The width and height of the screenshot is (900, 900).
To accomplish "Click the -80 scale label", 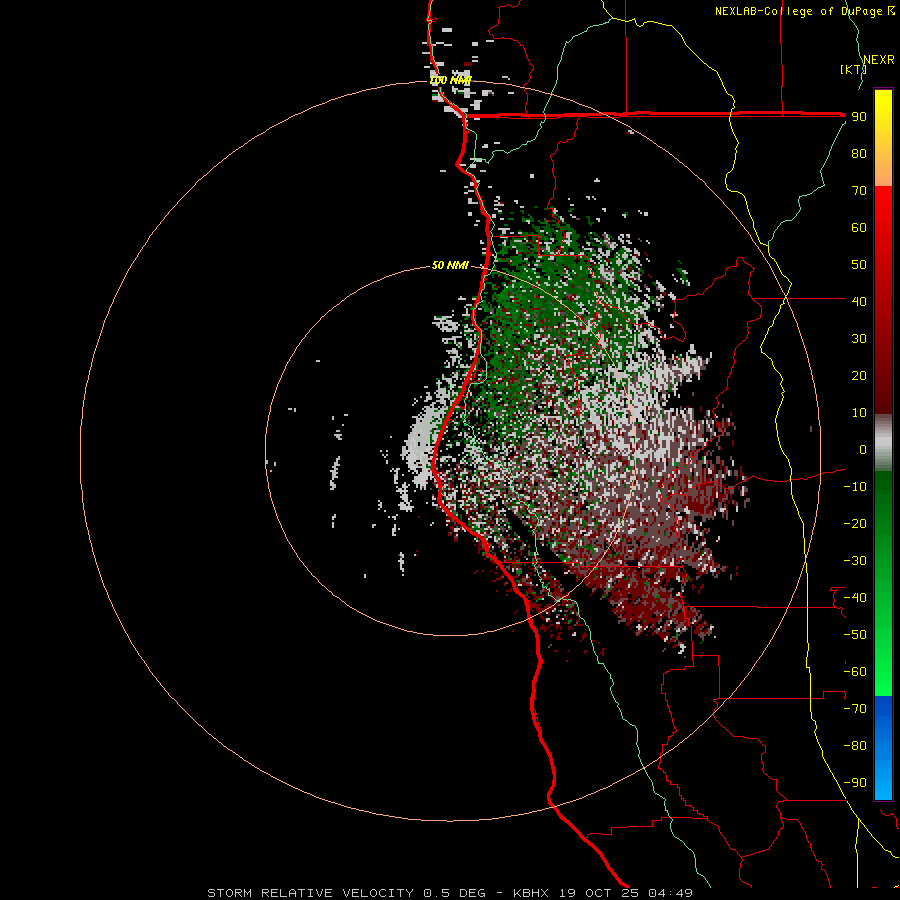I will click(855, 746).
